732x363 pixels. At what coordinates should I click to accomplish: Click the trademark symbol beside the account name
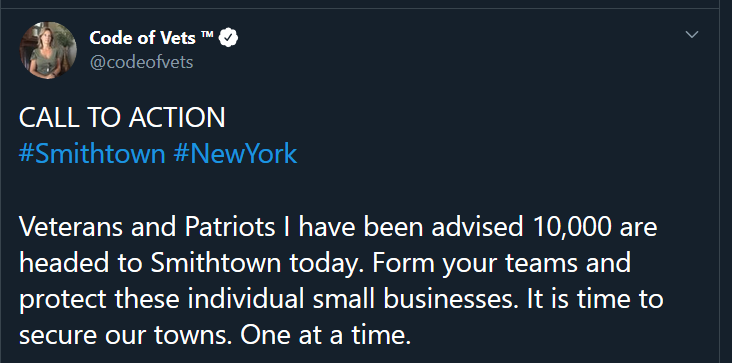(x=207, y=35)
